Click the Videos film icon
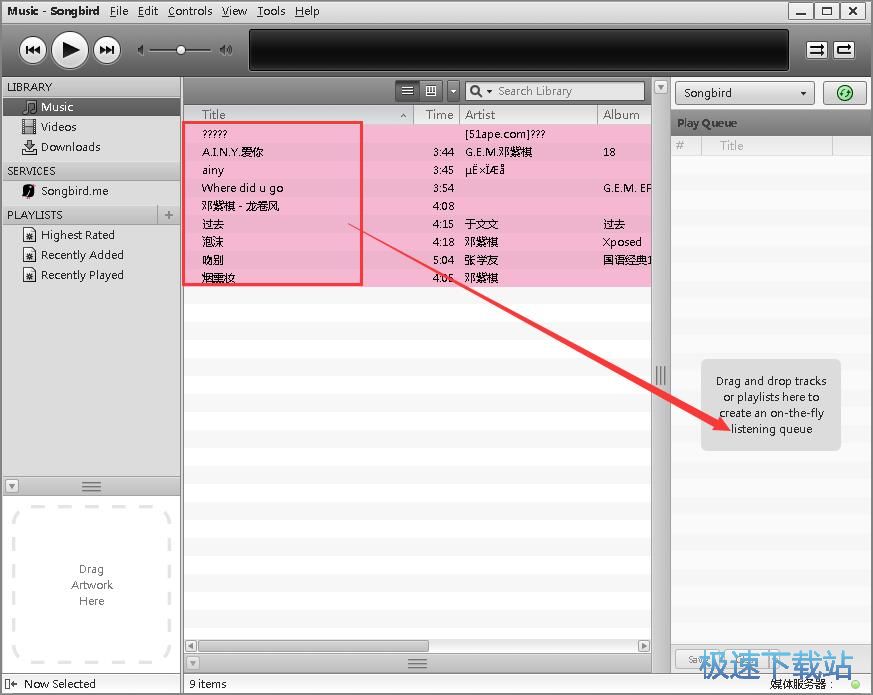The width and height of the screenshot is (873, 695). tap(29, 127)
